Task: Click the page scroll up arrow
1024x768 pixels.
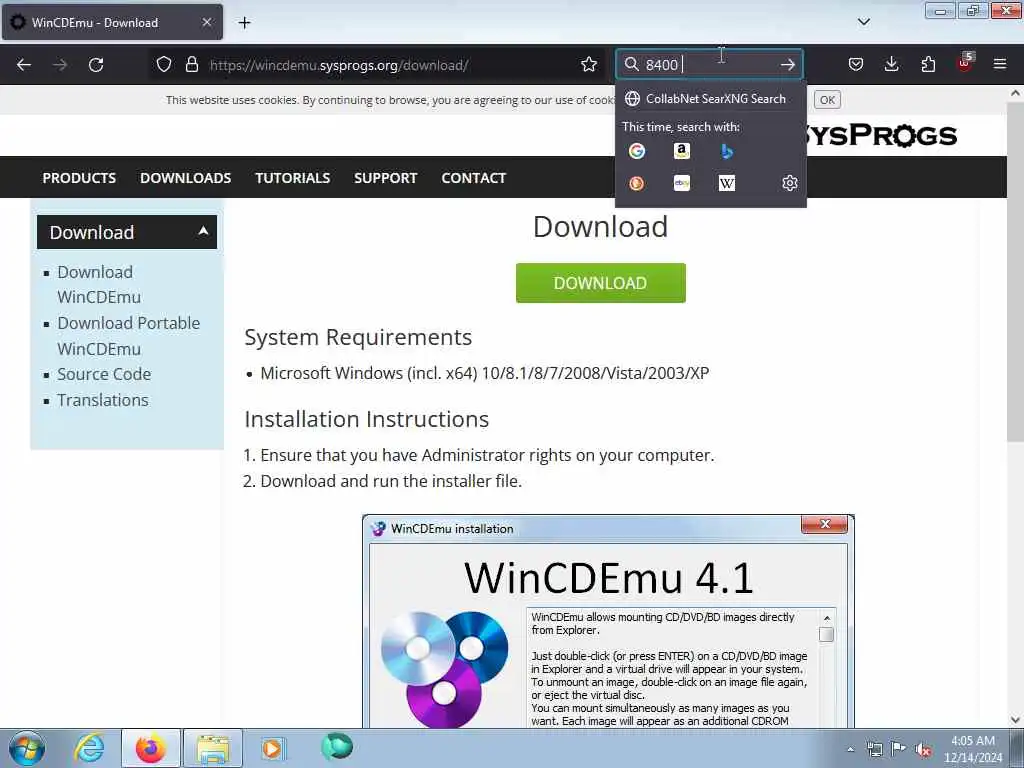Action: click(x=1015, y=93)
